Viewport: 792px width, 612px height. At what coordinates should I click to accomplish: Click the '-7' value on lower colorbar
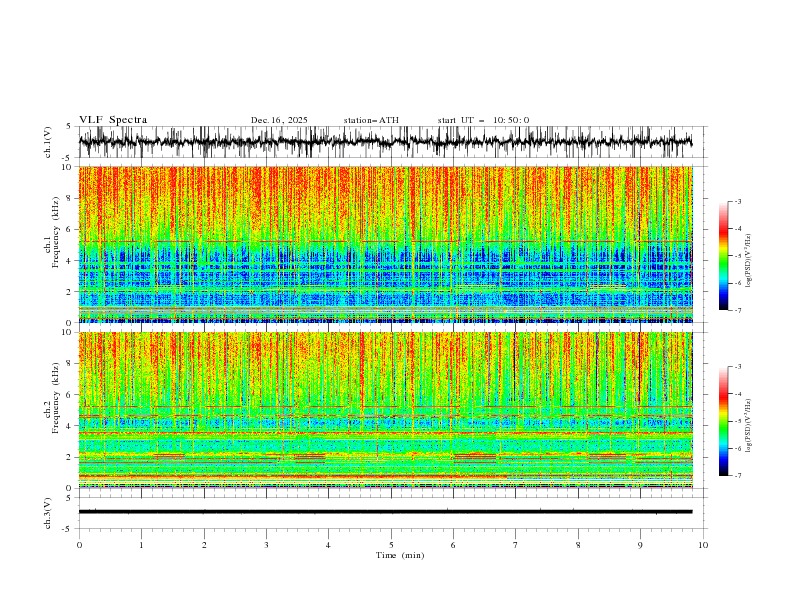pos(738,476)
